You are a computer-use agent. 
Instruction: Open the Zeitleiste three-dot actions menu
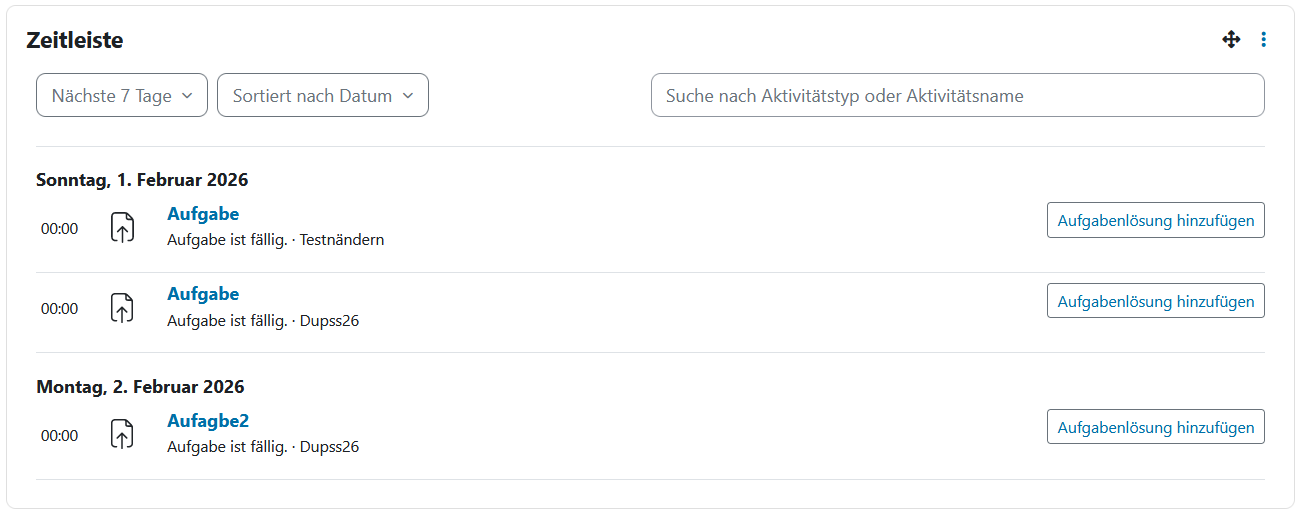tap(1263, 40)
